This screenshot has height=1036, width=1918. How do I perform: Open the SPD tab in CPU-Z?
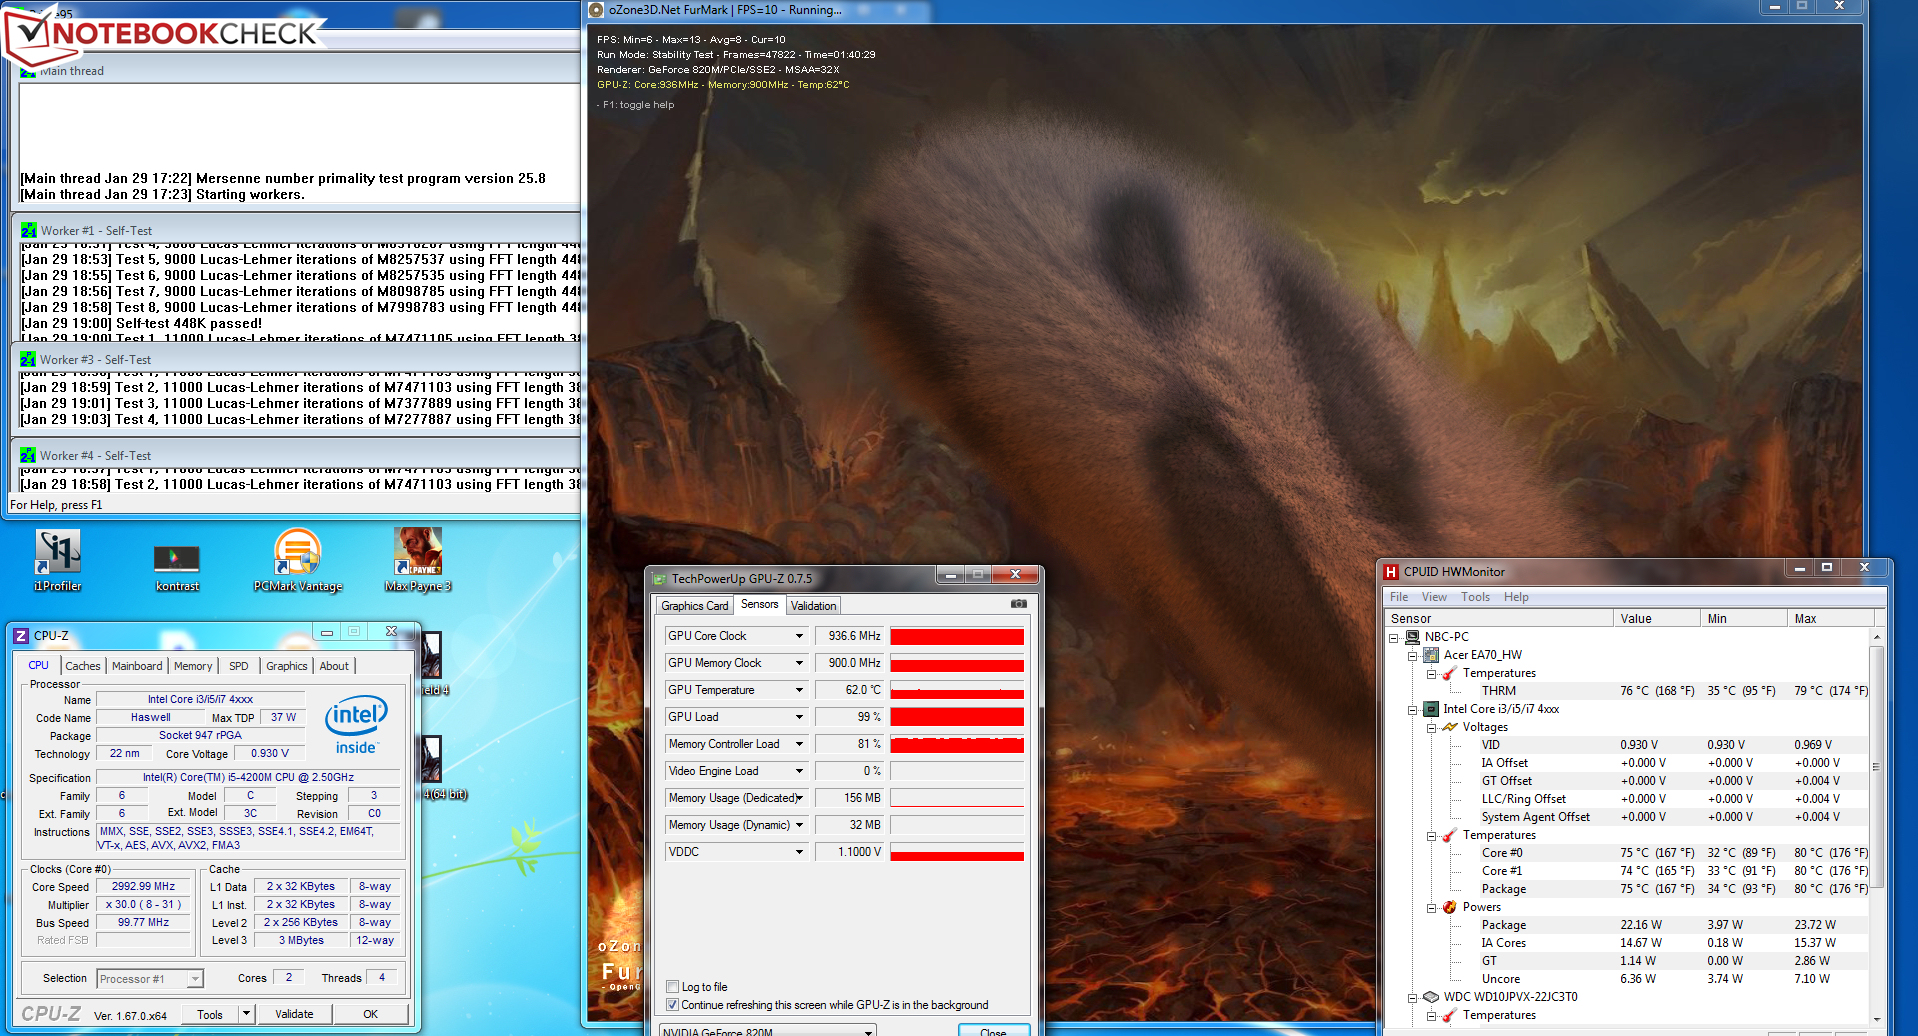click(239, 666)
